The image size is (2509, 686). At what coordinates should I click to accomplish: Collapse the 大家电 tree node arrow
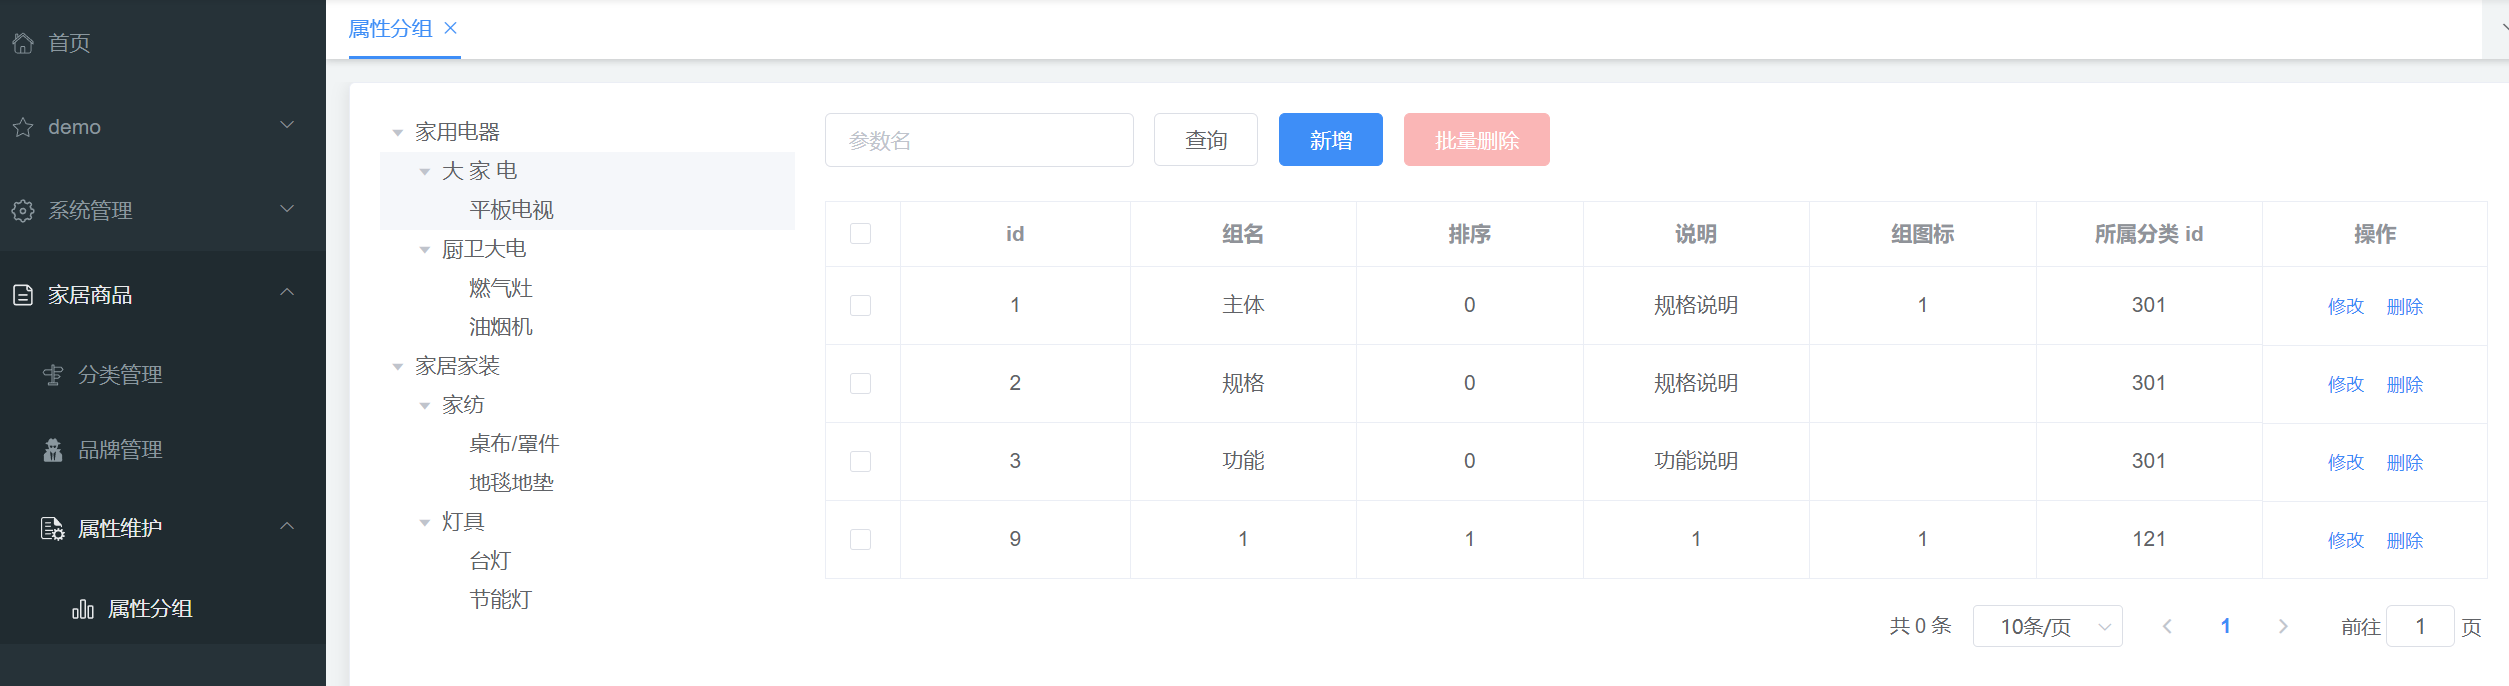[425, 172]
